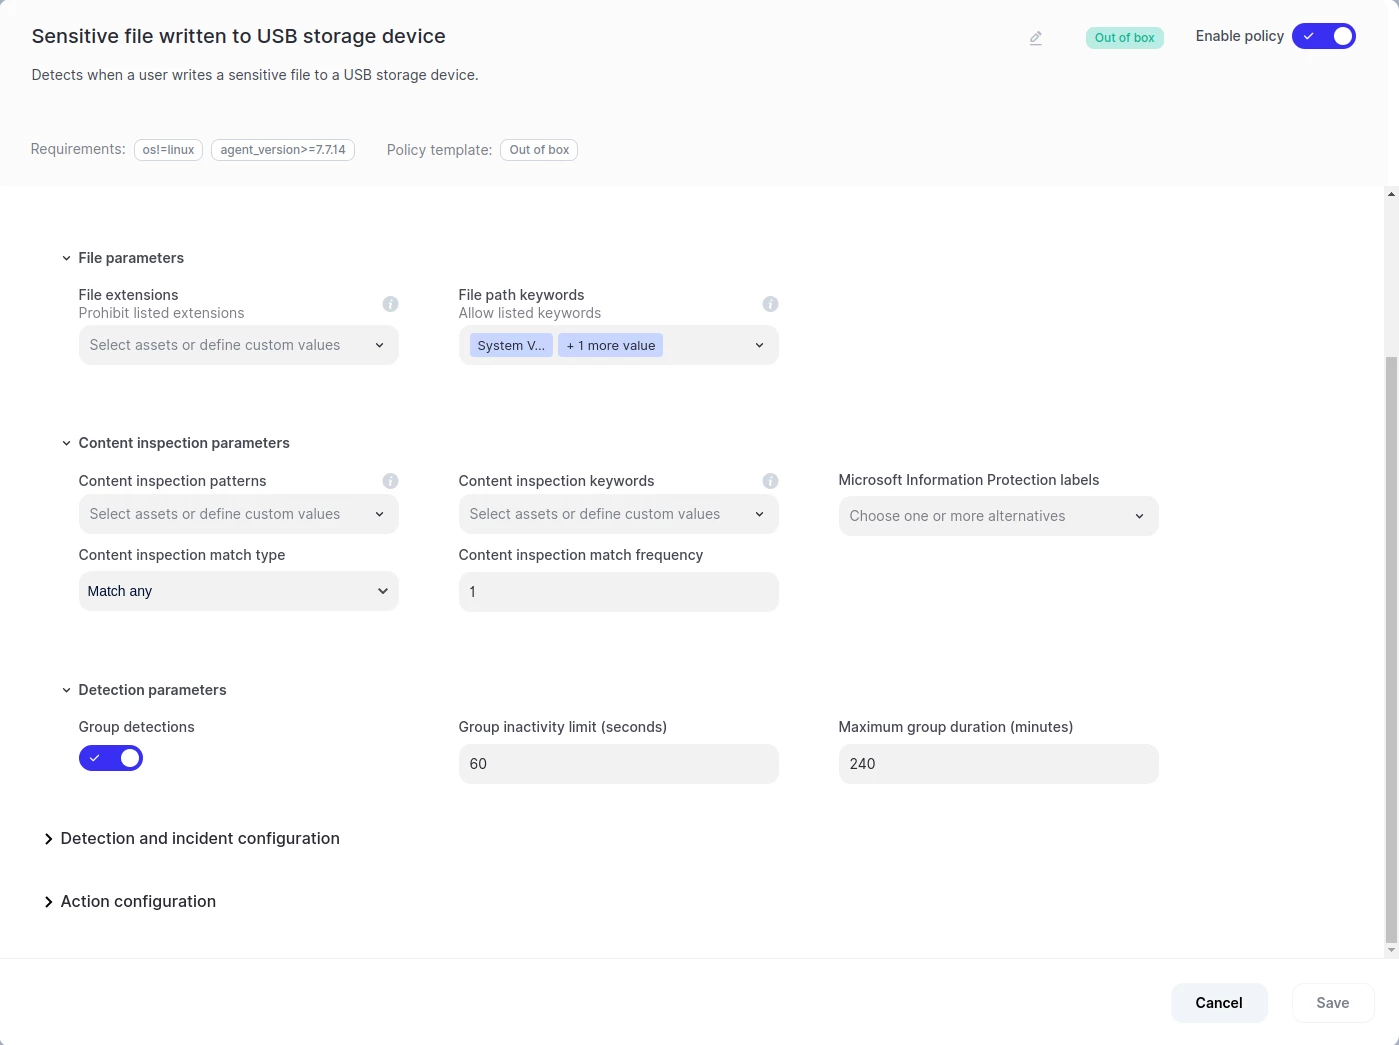Click the Save button

pyautogui.click(x=1333, y=1003)
